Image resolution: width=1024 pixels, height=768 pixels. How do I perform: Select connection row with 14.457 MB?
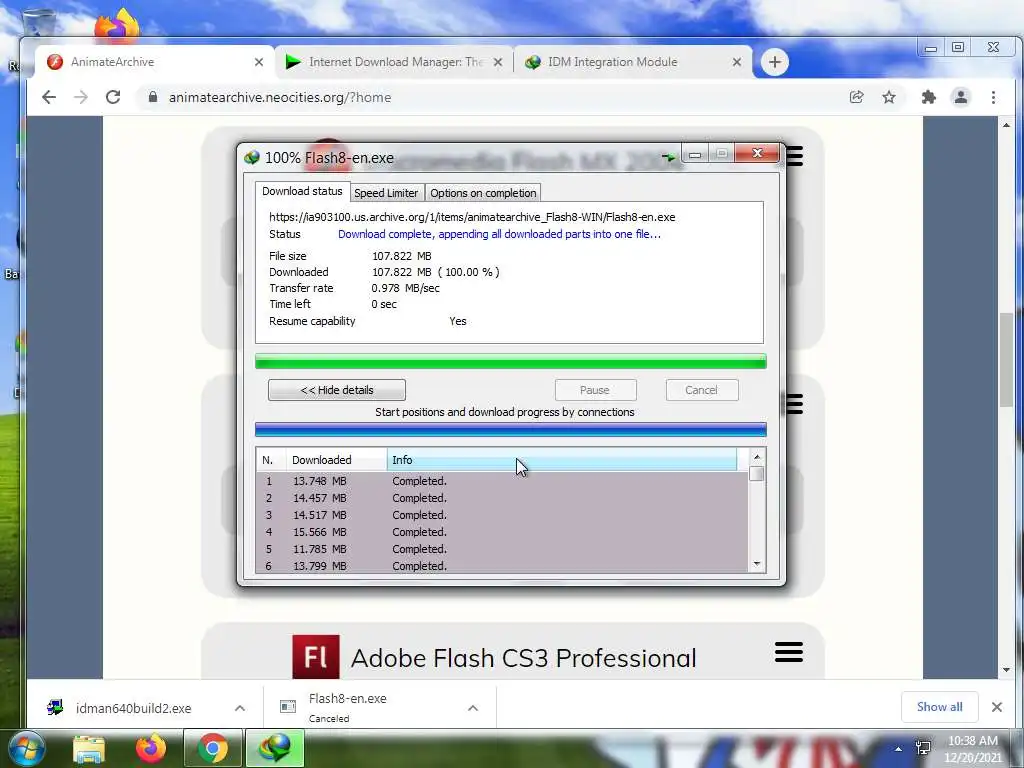point(502,498)
